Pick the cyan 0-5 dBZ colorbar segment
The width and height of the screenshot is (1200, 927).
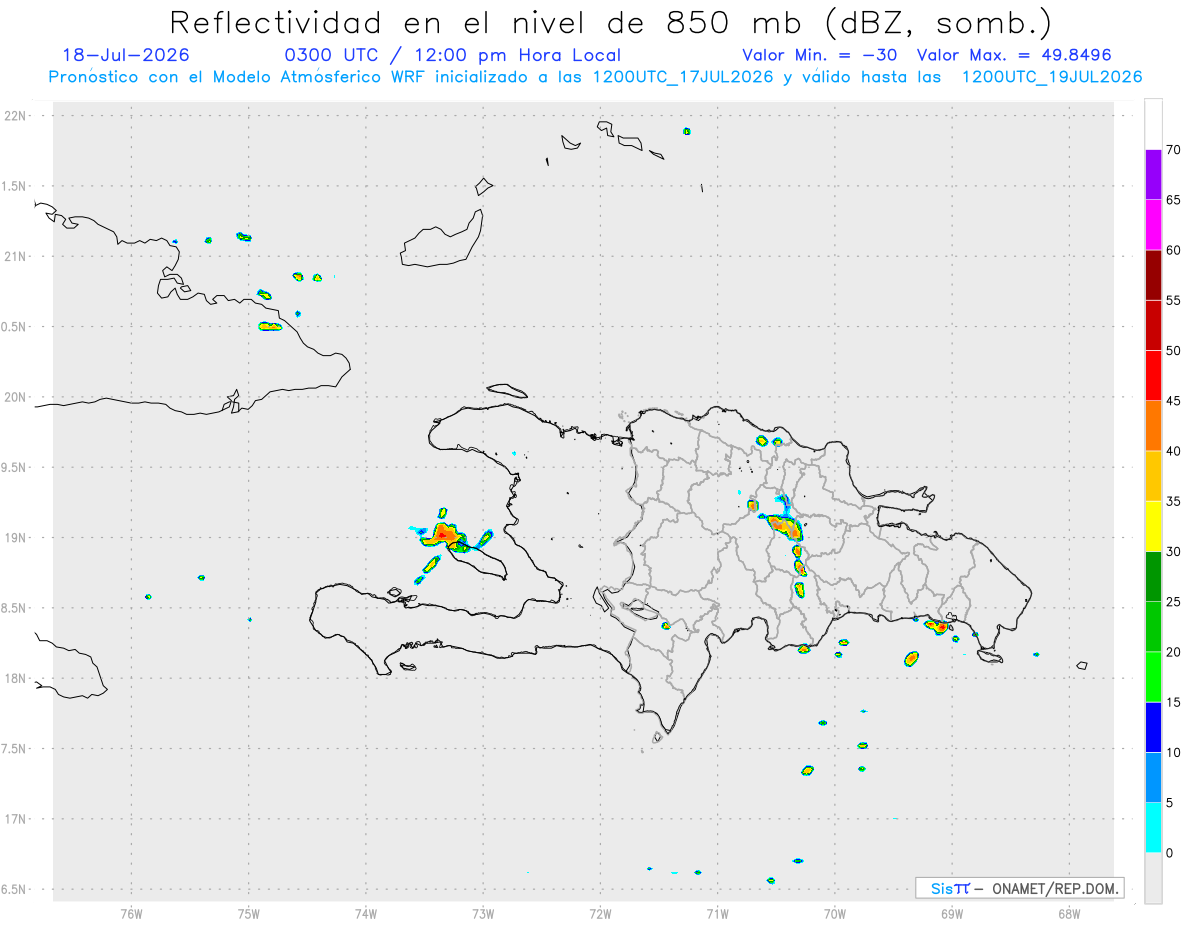1153,827
